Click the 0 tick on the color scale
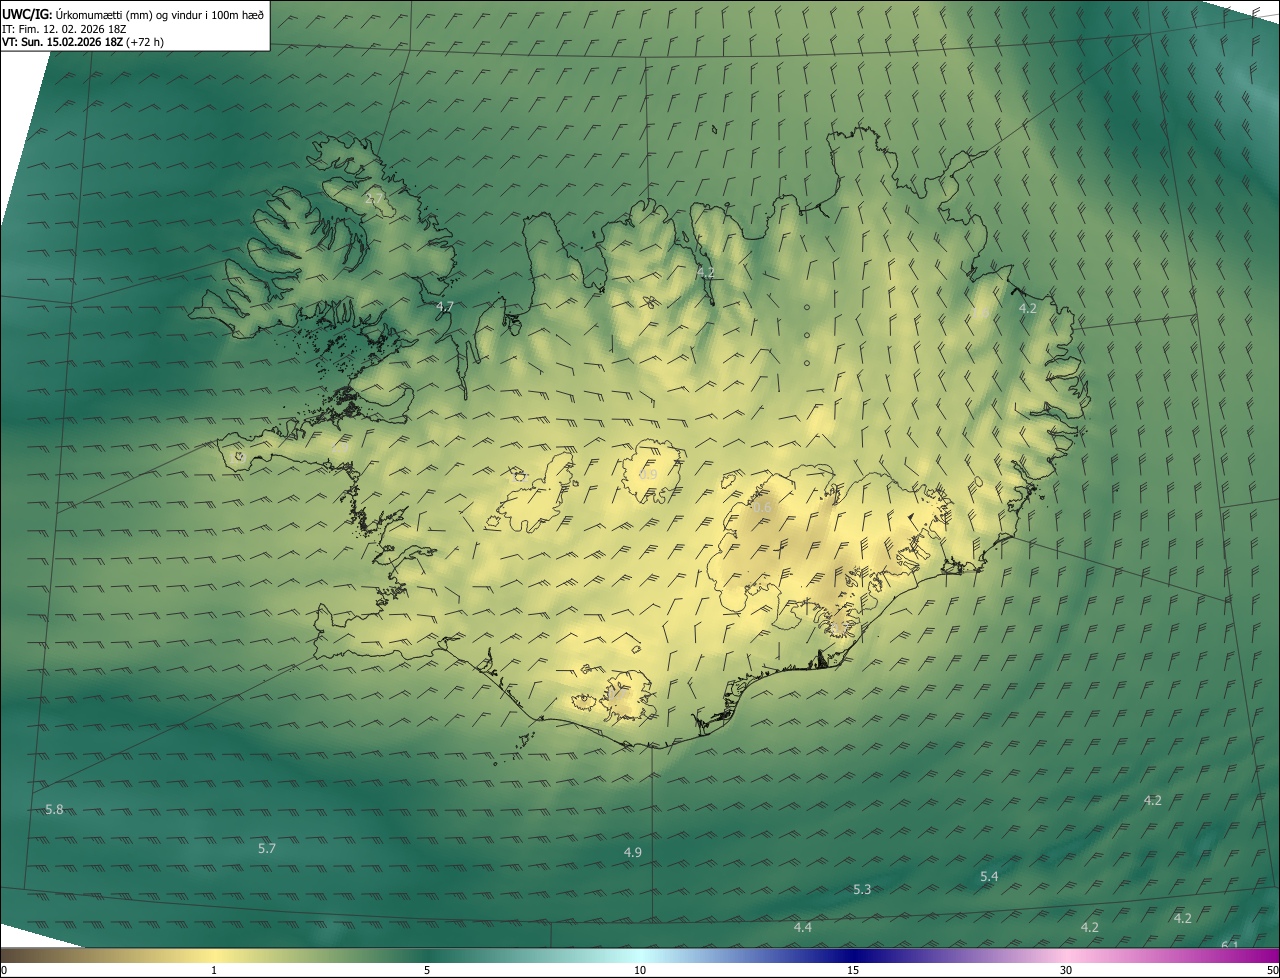Viewport: 1280px width, 978px height. 4,970
